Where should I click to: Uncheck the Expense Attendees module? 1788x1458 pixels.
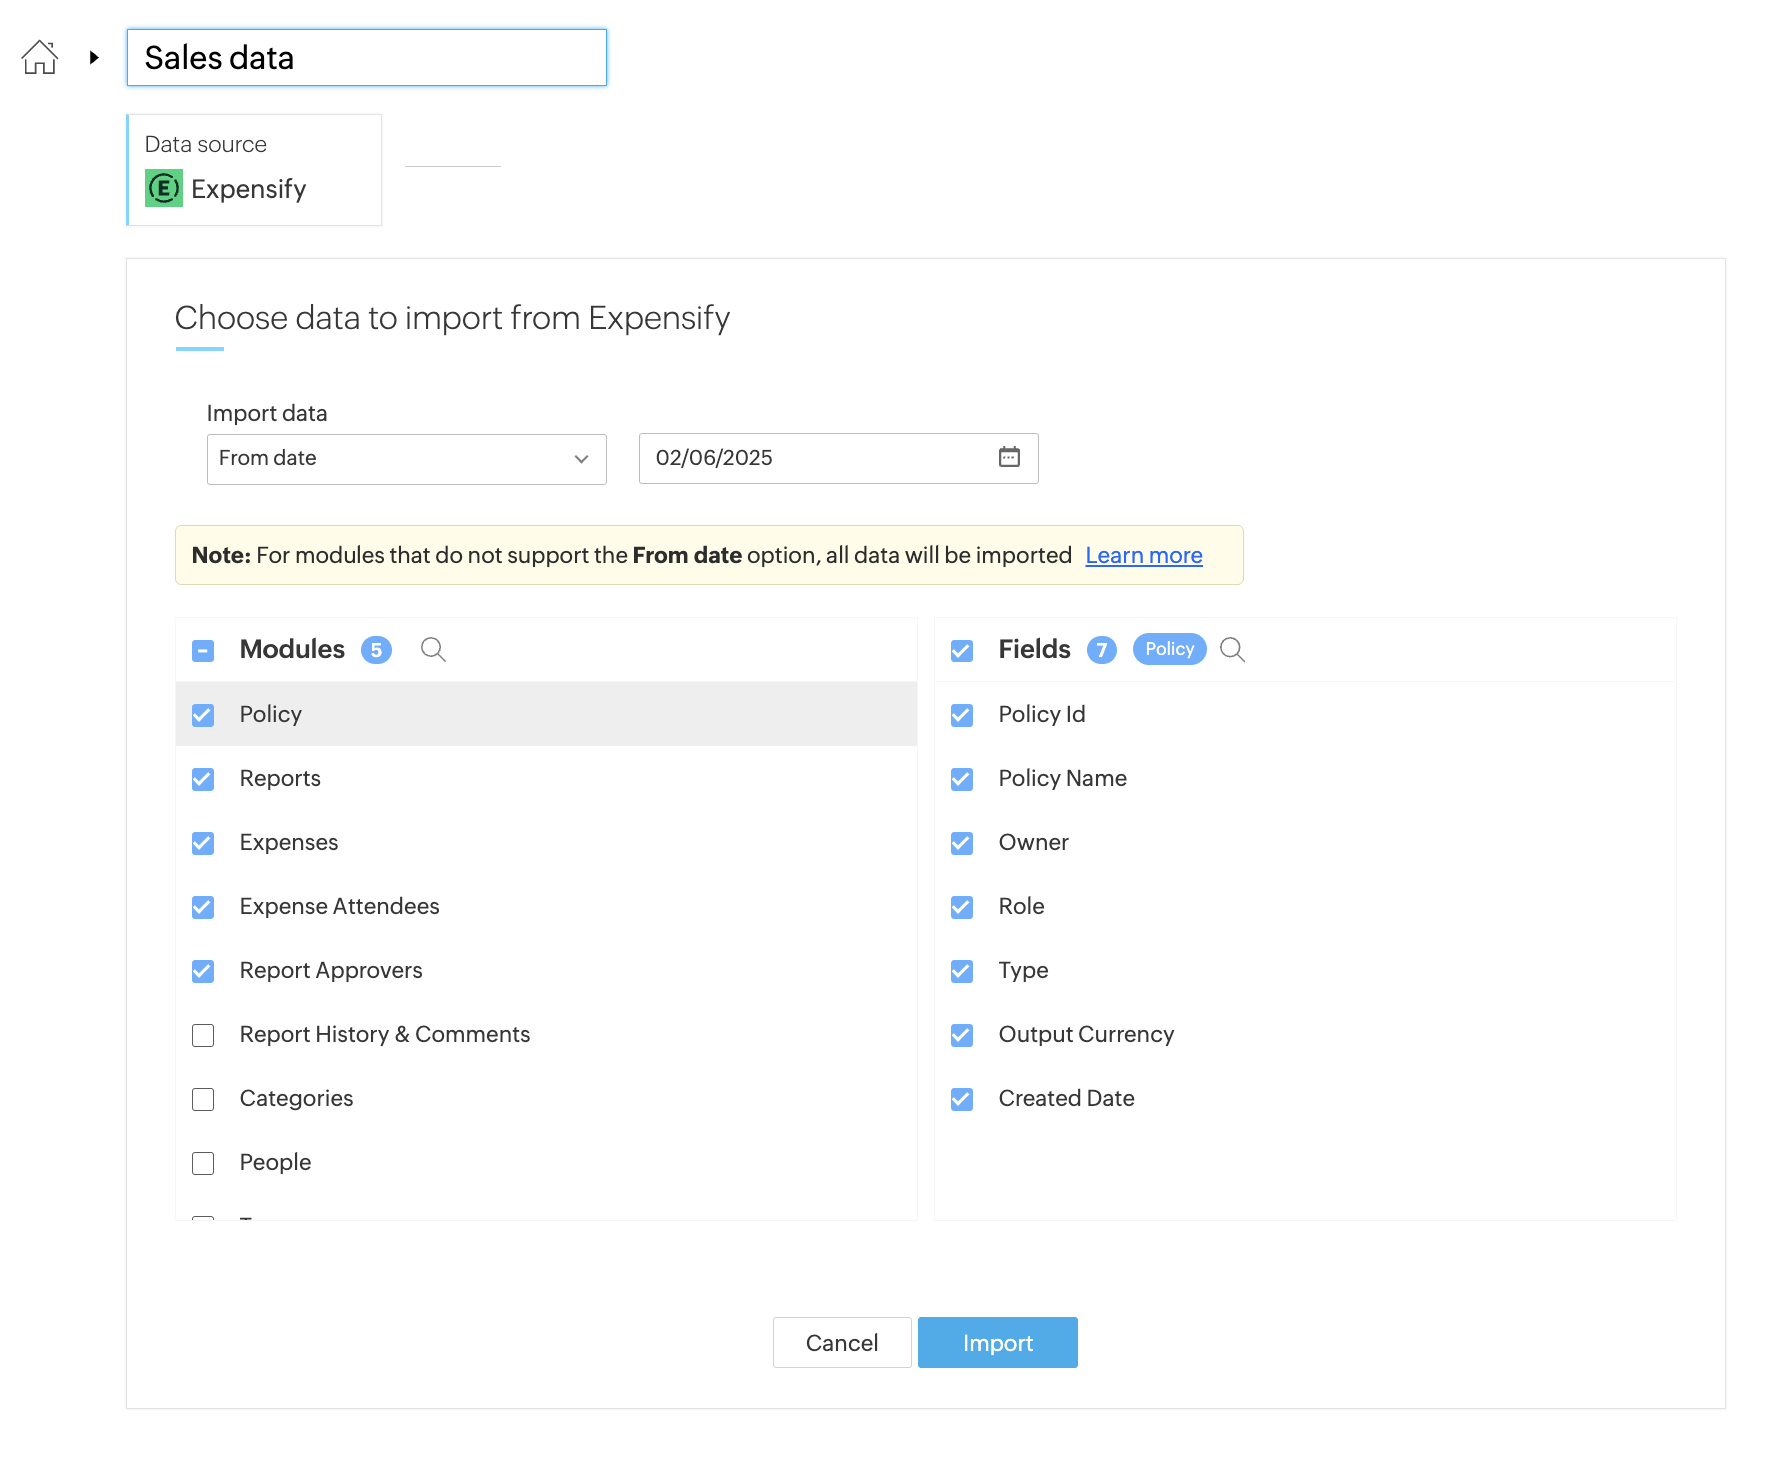pyautogui.click(x=203, y=907)
